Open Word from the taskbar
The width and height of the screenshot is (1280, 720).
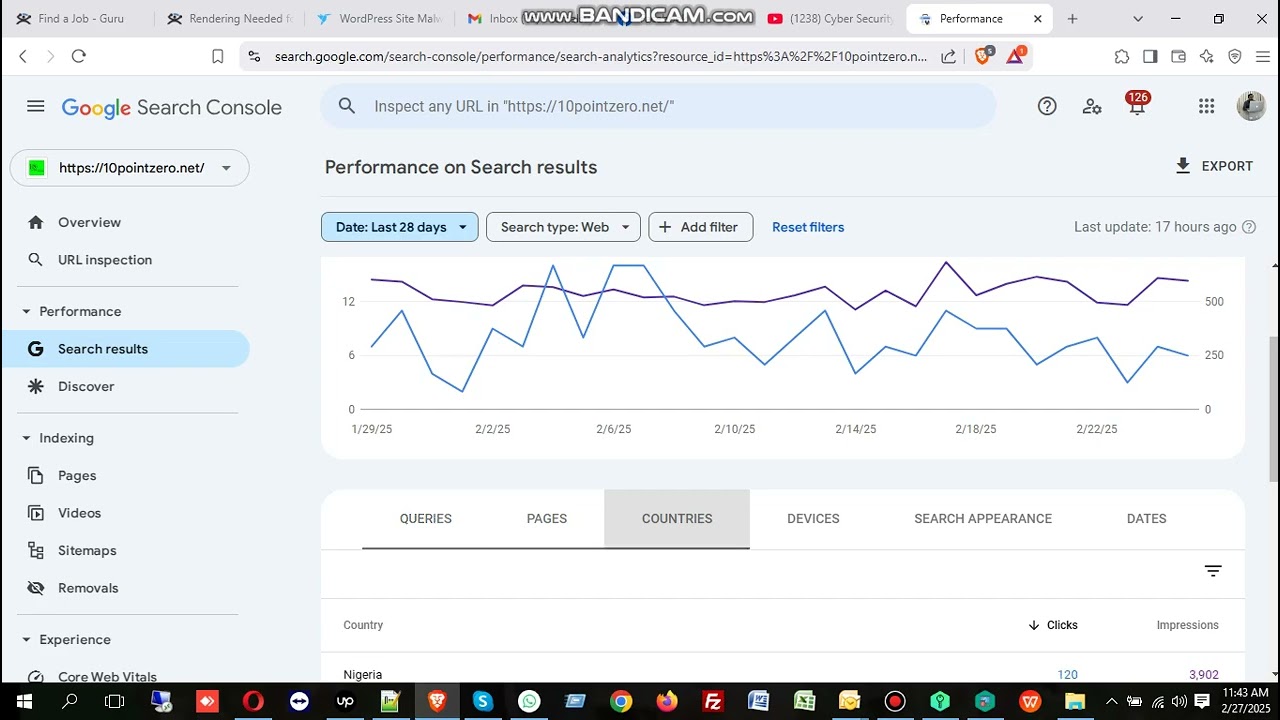click(758, 701)
